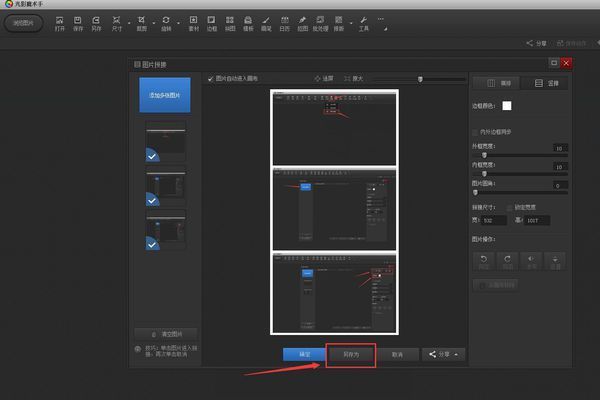
Task: Click the 打开 (Open) toolbar icon
Action: click(x=60, y=22)
